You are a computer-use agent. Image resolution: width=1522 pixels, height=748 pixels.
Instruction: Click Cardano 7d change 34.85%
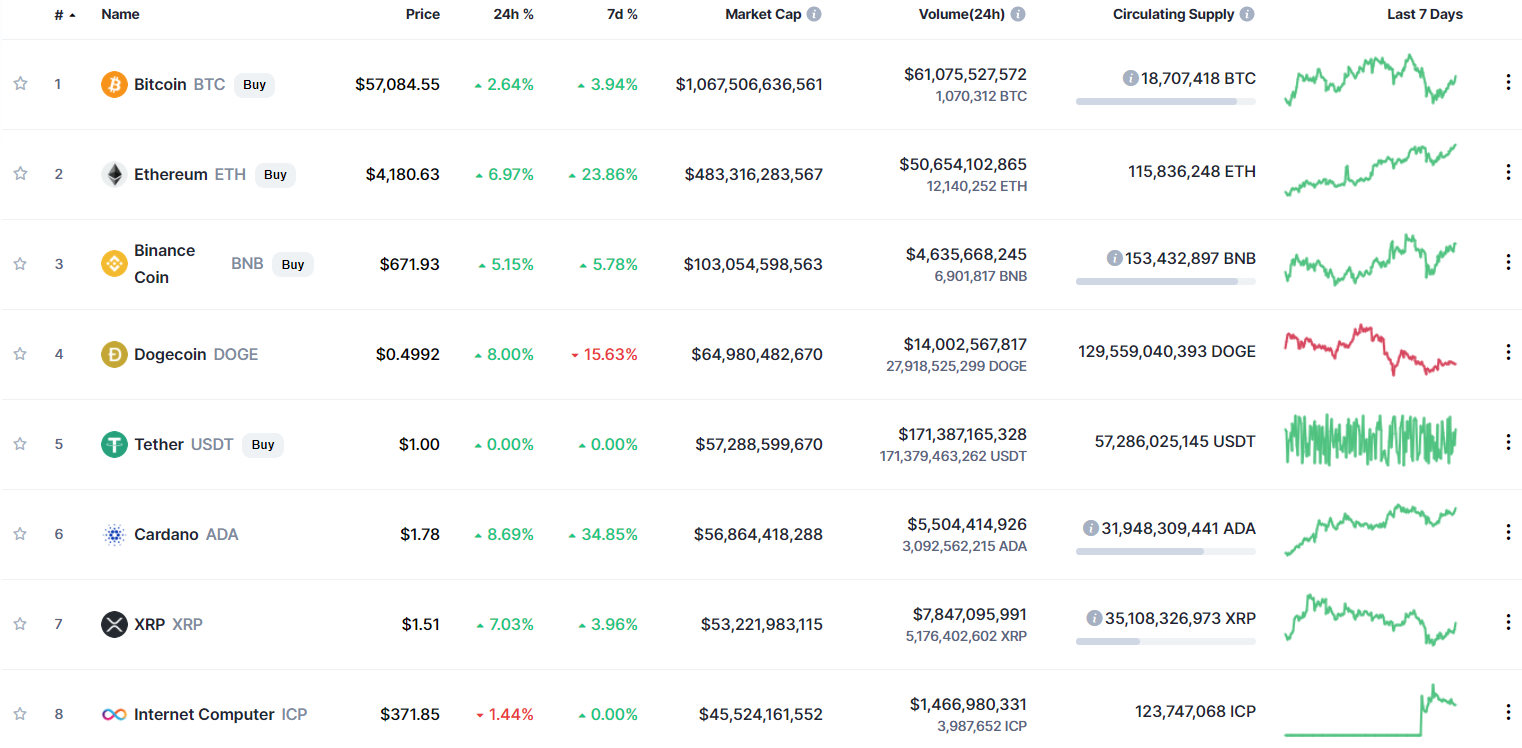click(x=603, y=534)
